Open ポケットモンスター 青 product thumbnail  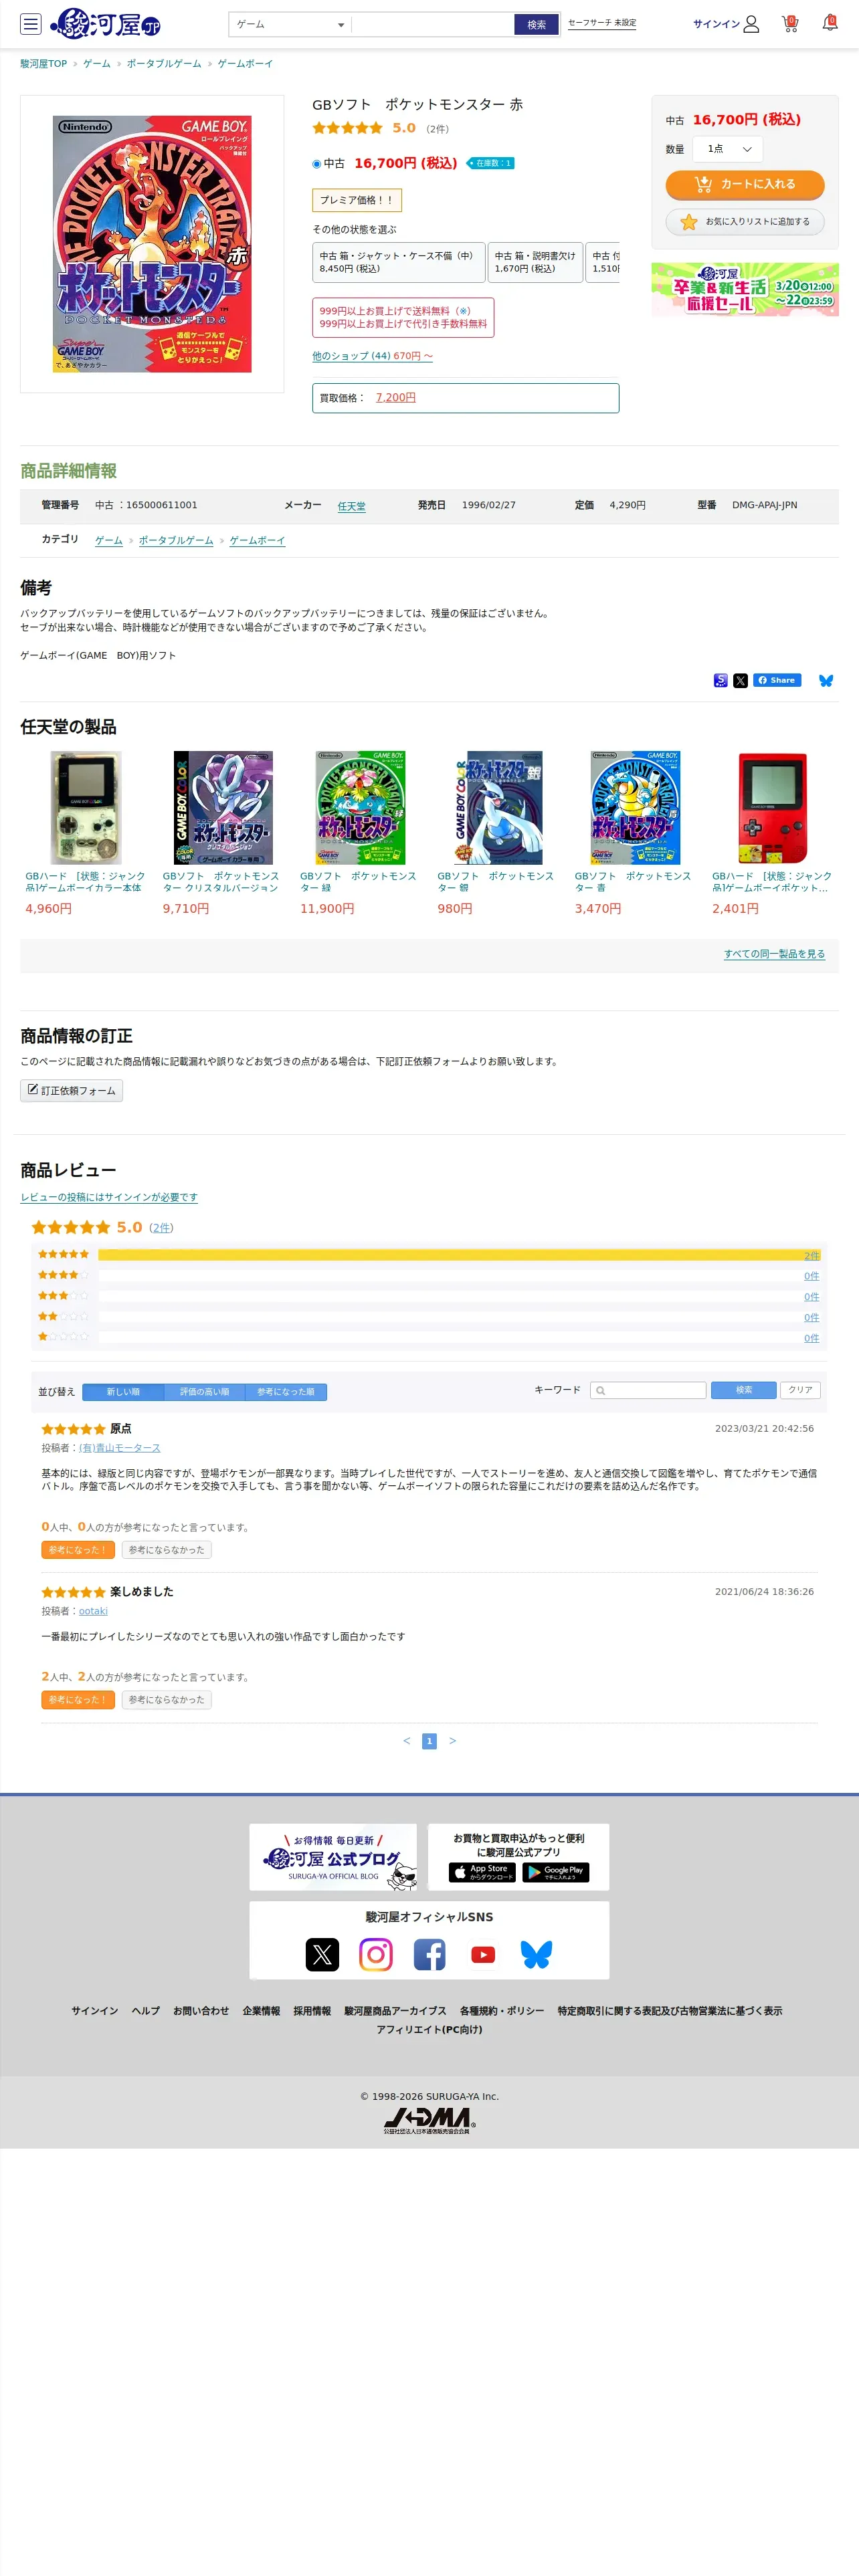pyautogui.click(x=635, y=808)
